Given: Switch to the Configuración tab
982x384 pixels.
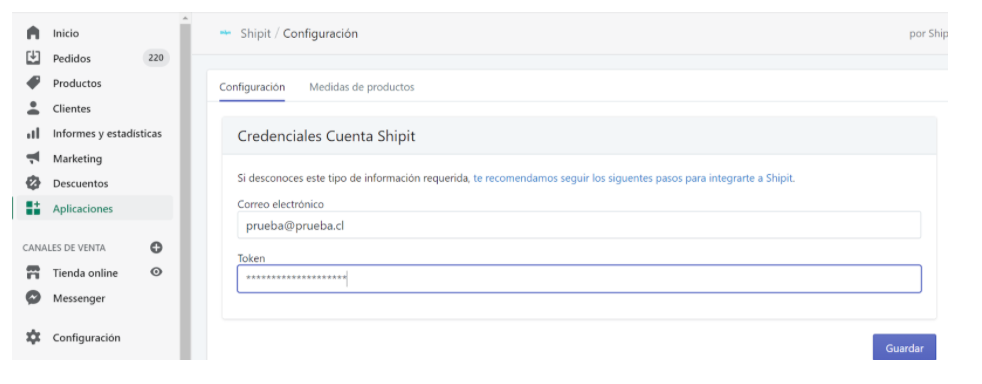Looking at the screenshot, I should coord(252,87).
